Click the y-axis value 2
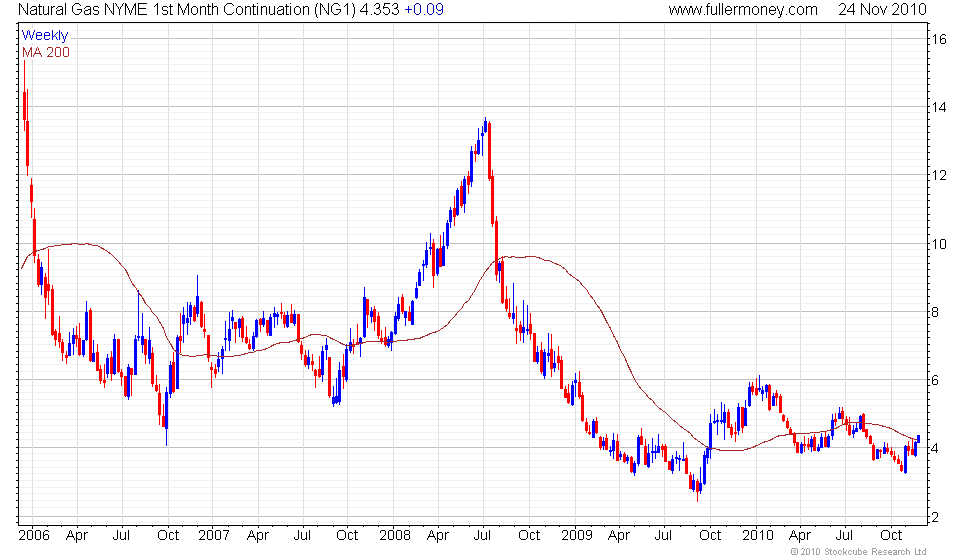This screenshot has width=980, height=560. 935,518
